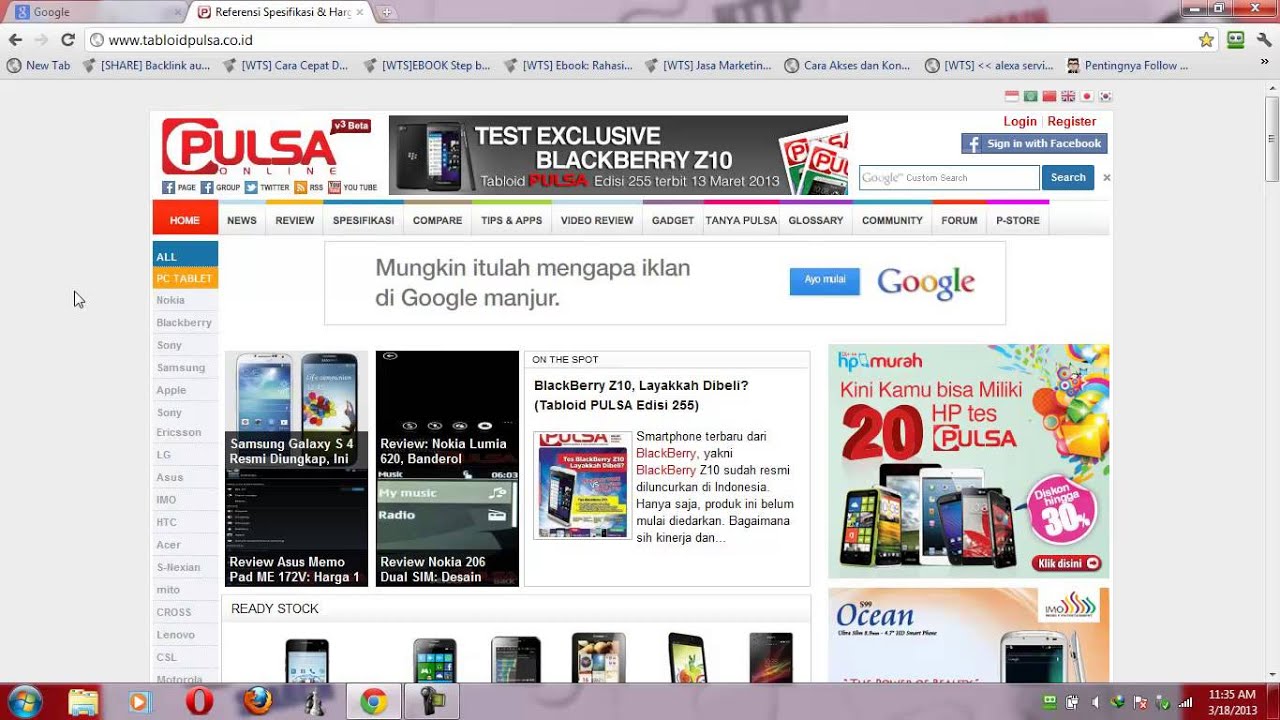
Task: Select Samsung in the brand list
Action: 181,368
